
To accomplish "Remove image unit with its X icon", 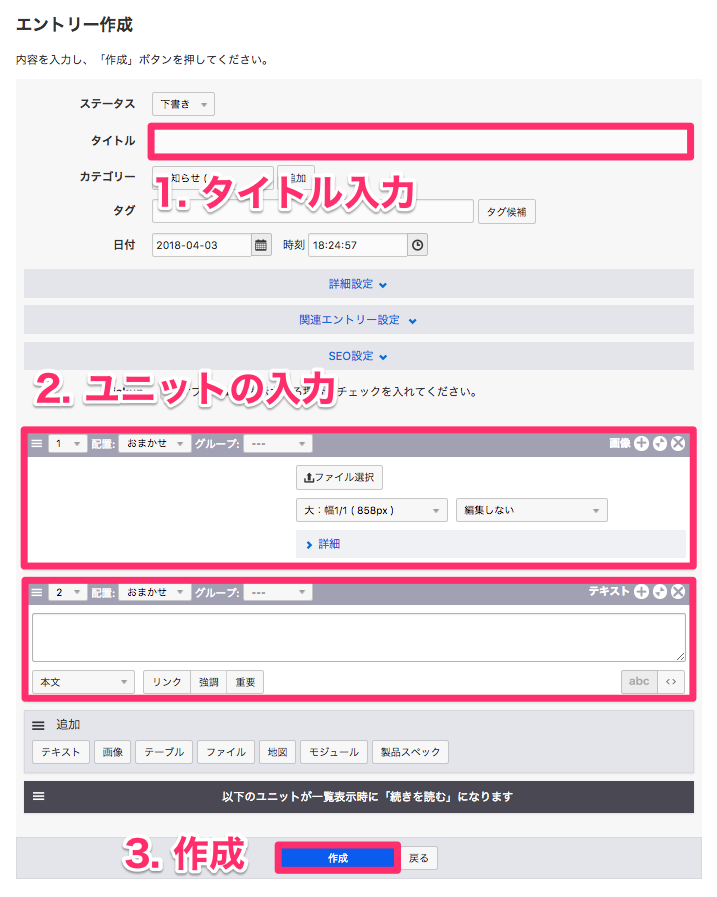I will pyautogui.click(x=678, y=443).
